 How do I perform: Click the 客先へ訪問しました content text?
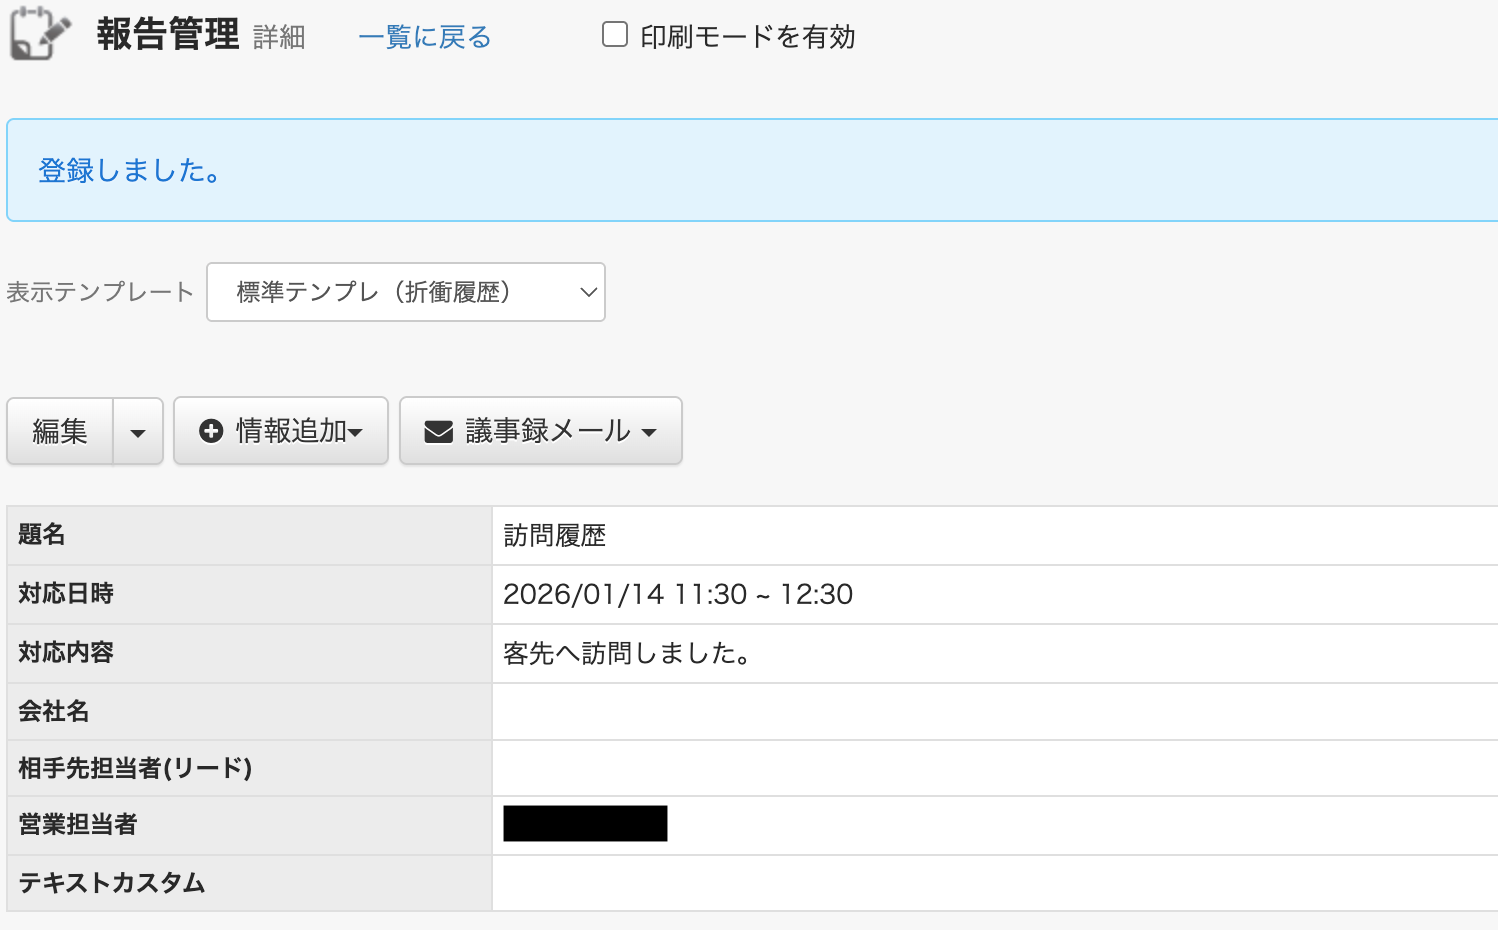tap(628, 653)
